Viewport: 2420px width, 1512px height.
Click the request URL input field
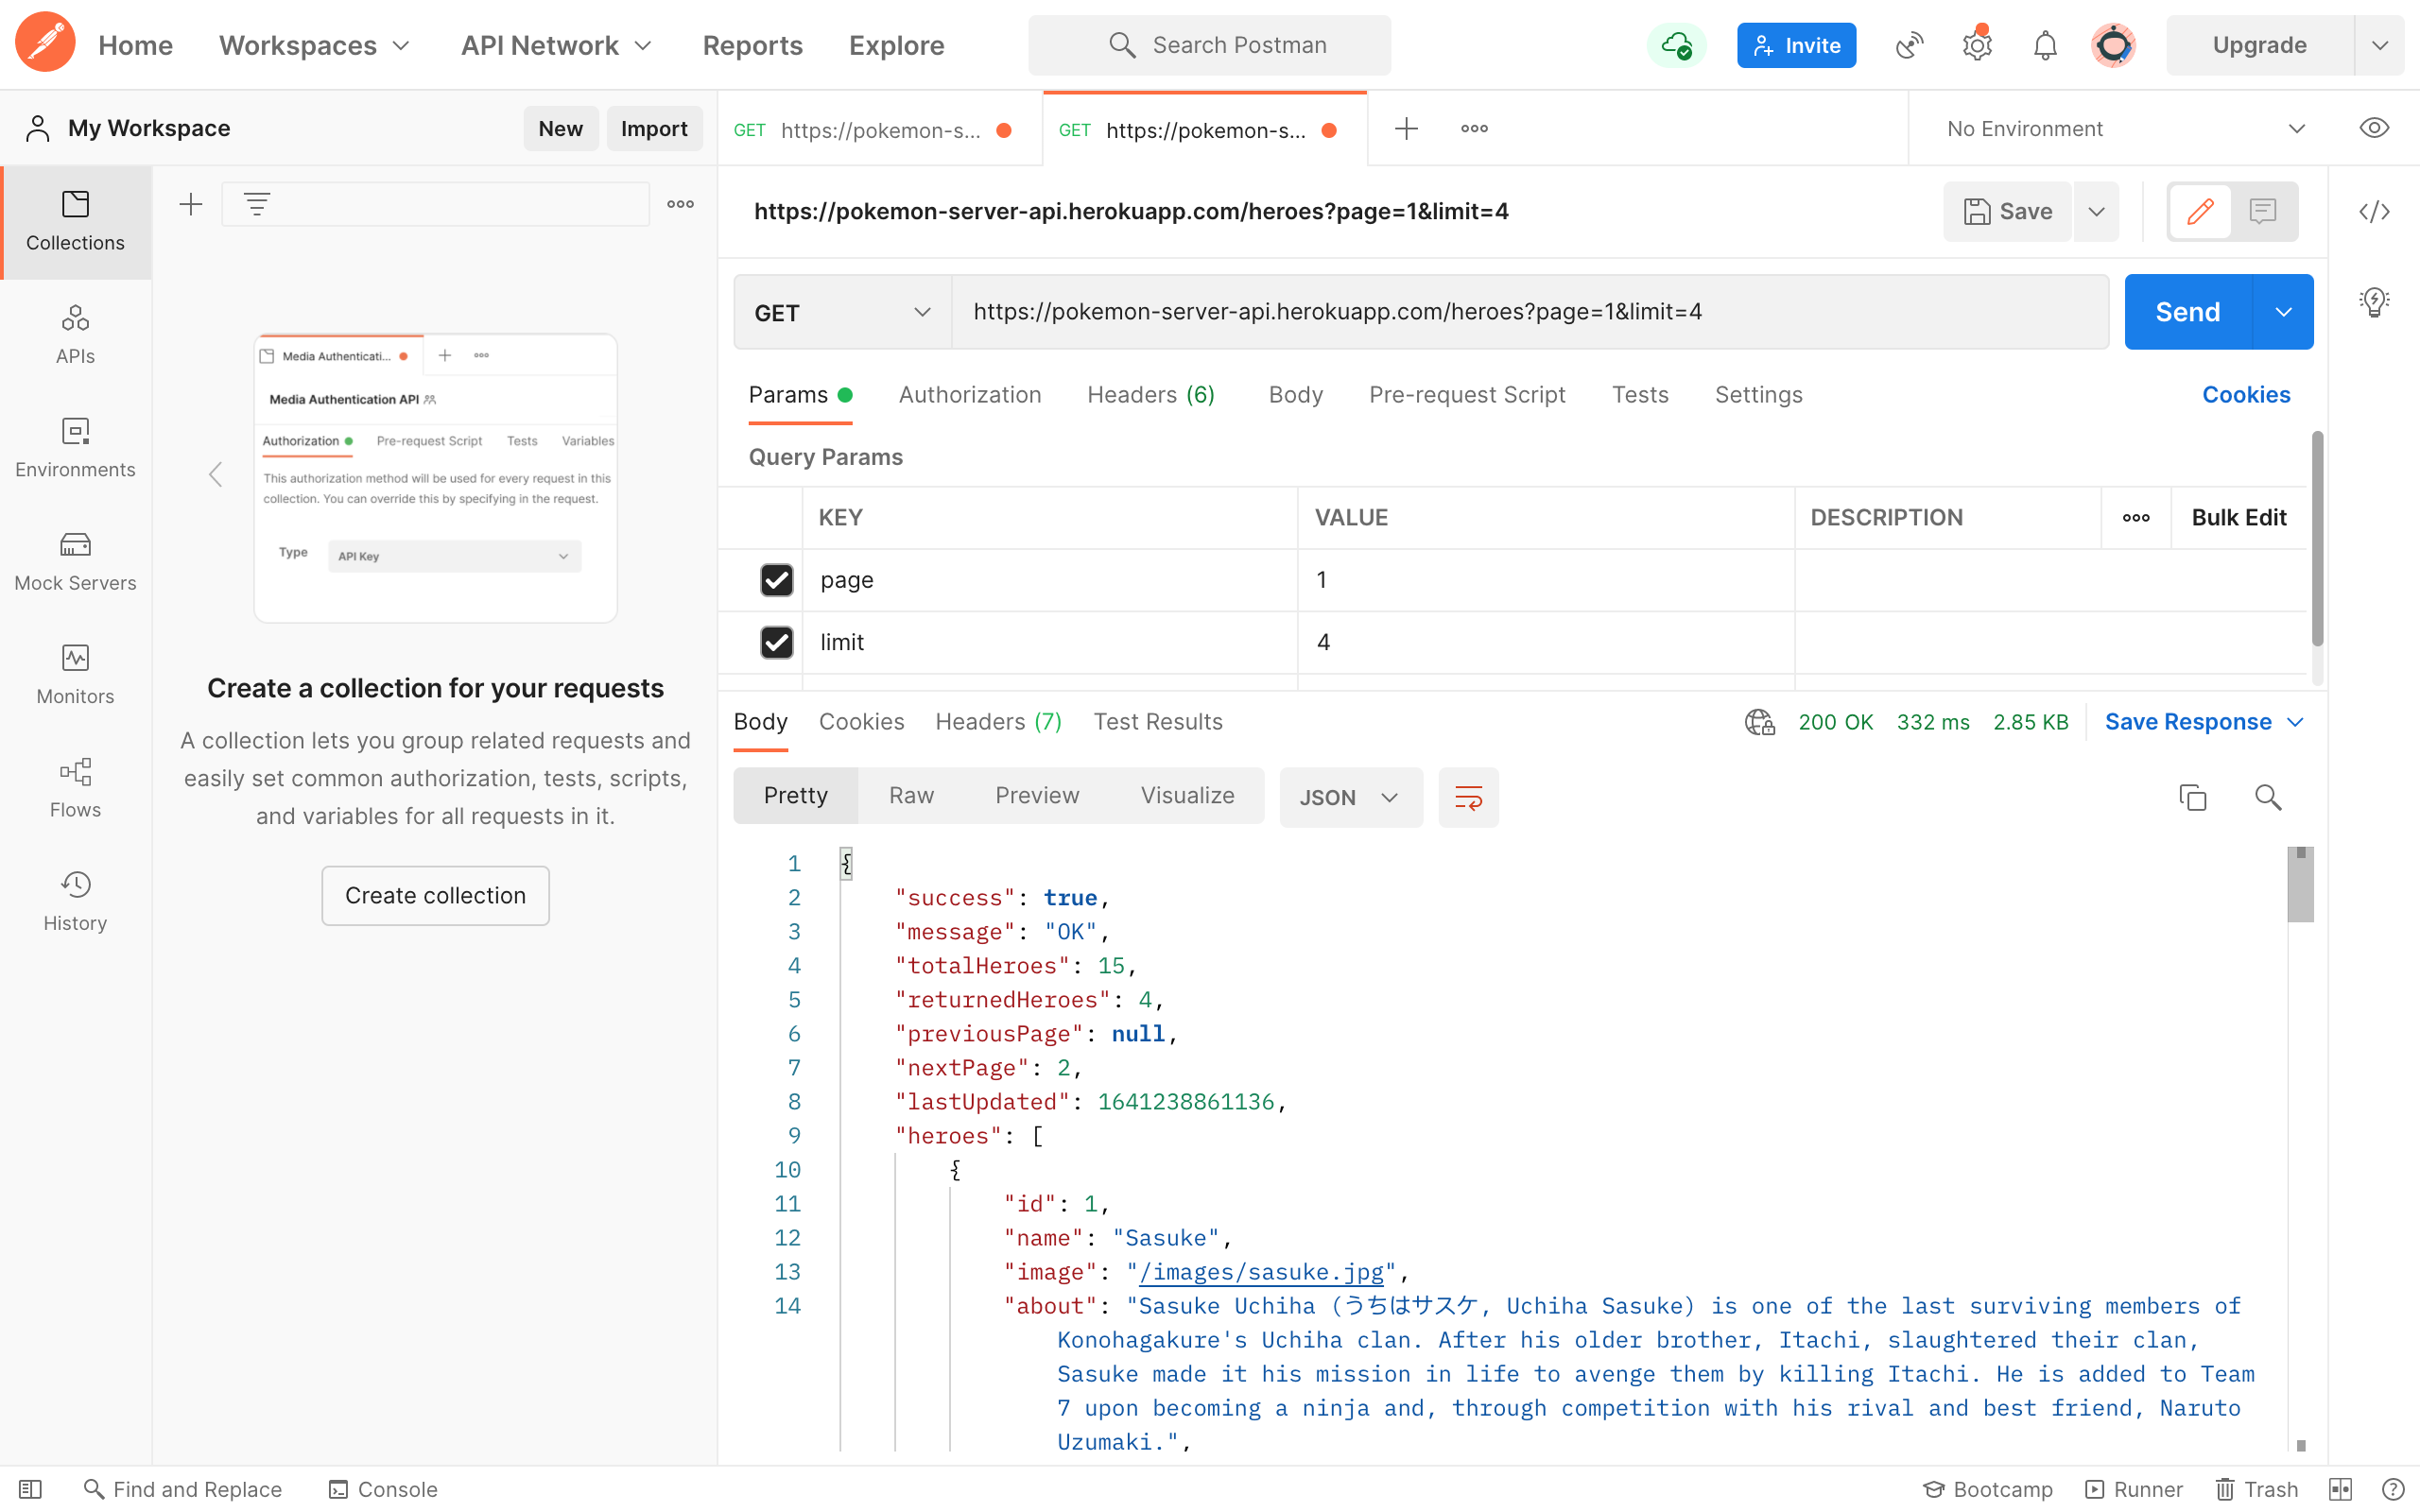pyautogui.click(x=1530, y=312)
